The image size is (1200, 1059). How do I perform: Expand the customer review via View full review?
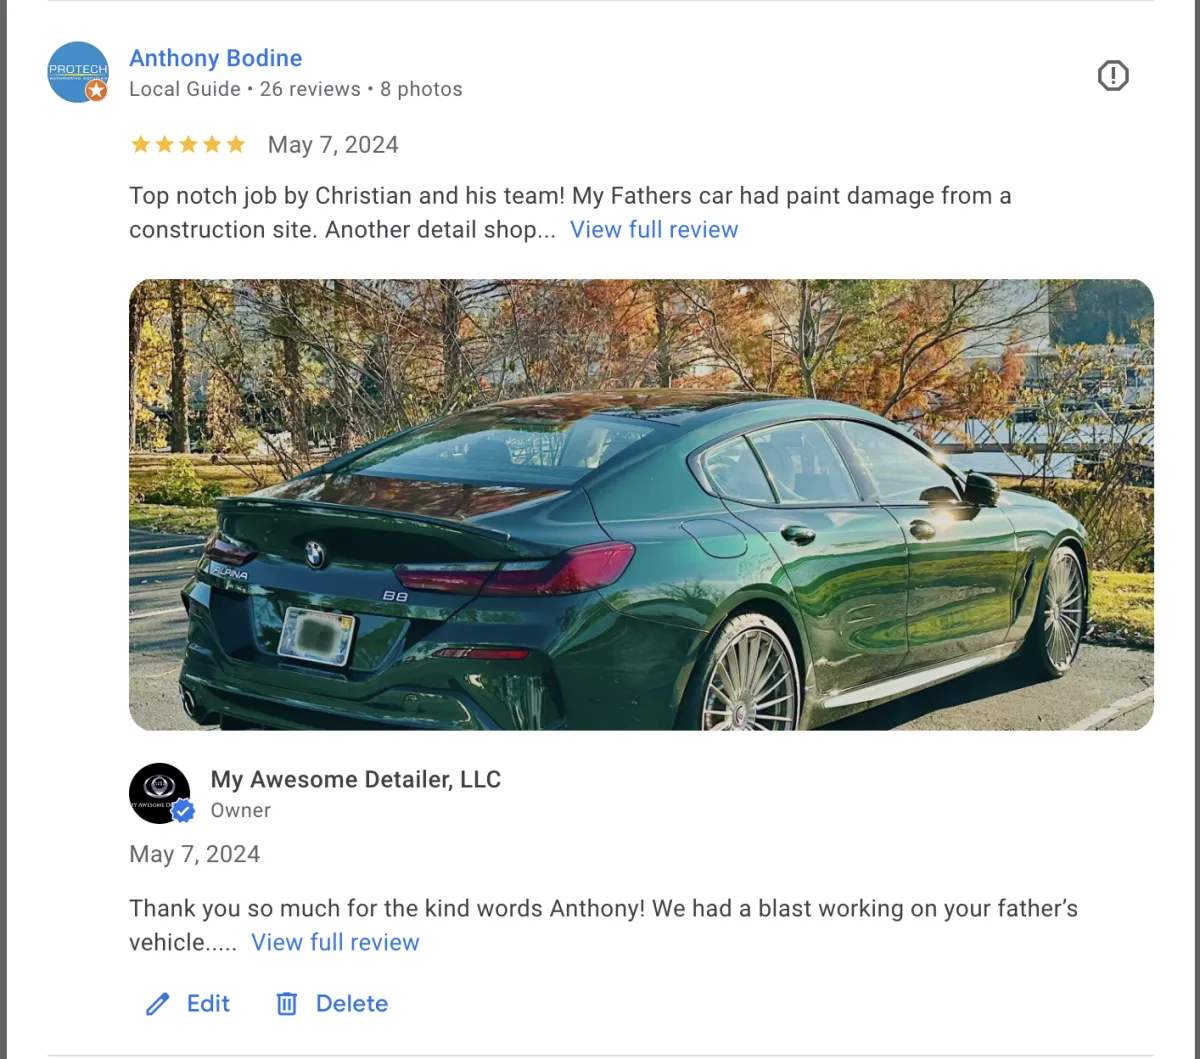pos(654,230)
